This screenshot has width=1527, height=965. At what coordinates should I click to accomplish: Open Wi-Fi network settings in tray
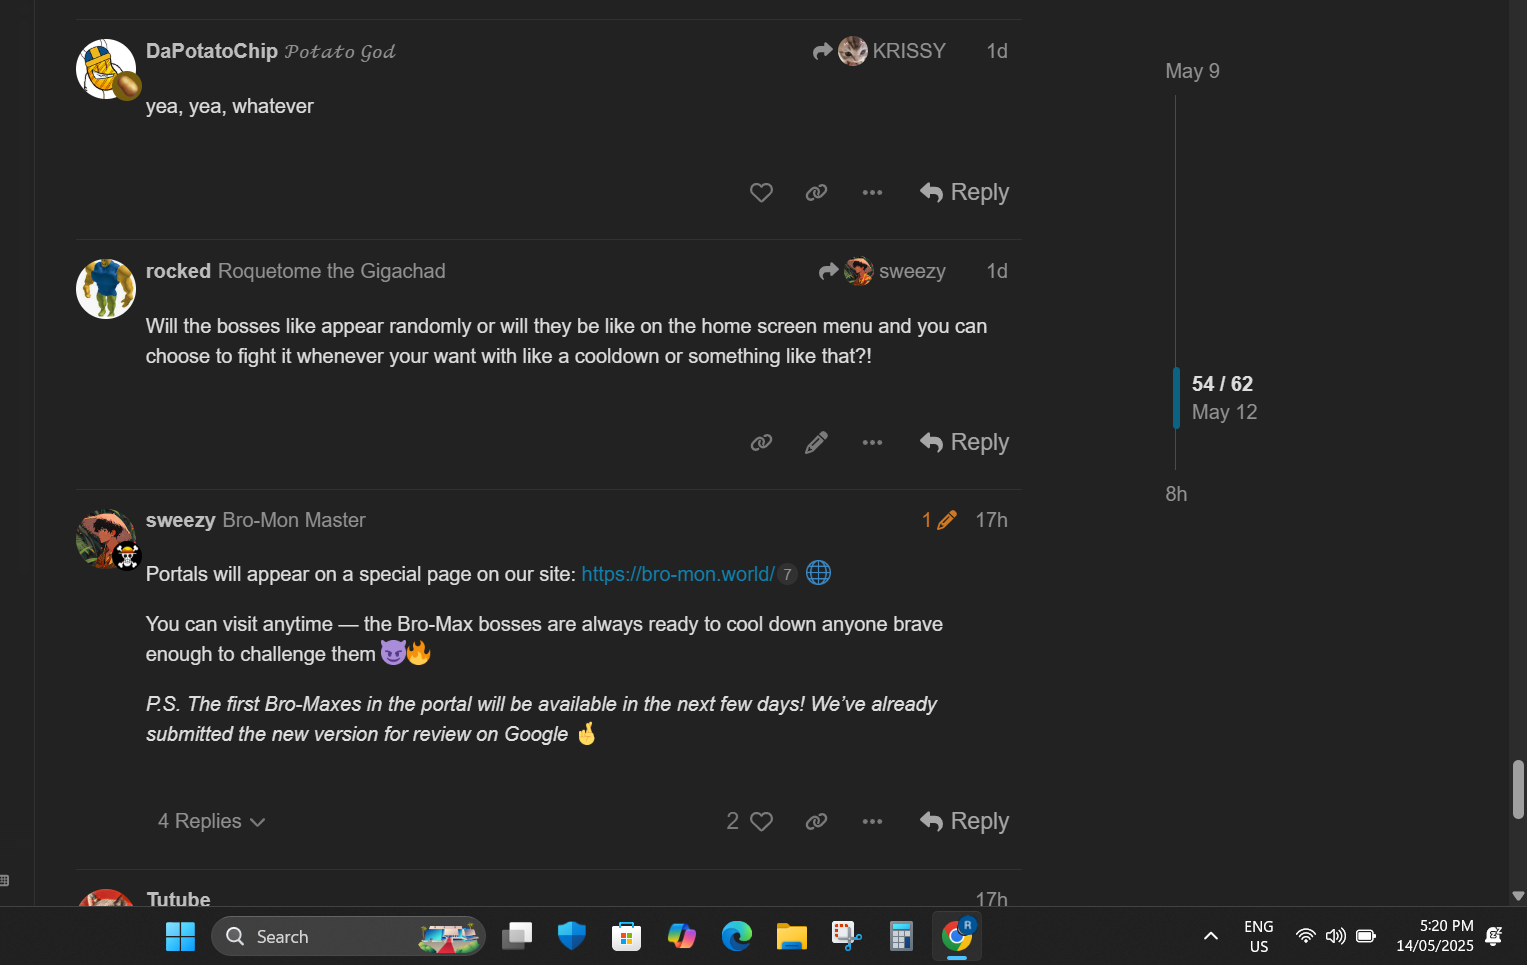coord(1306,937)
